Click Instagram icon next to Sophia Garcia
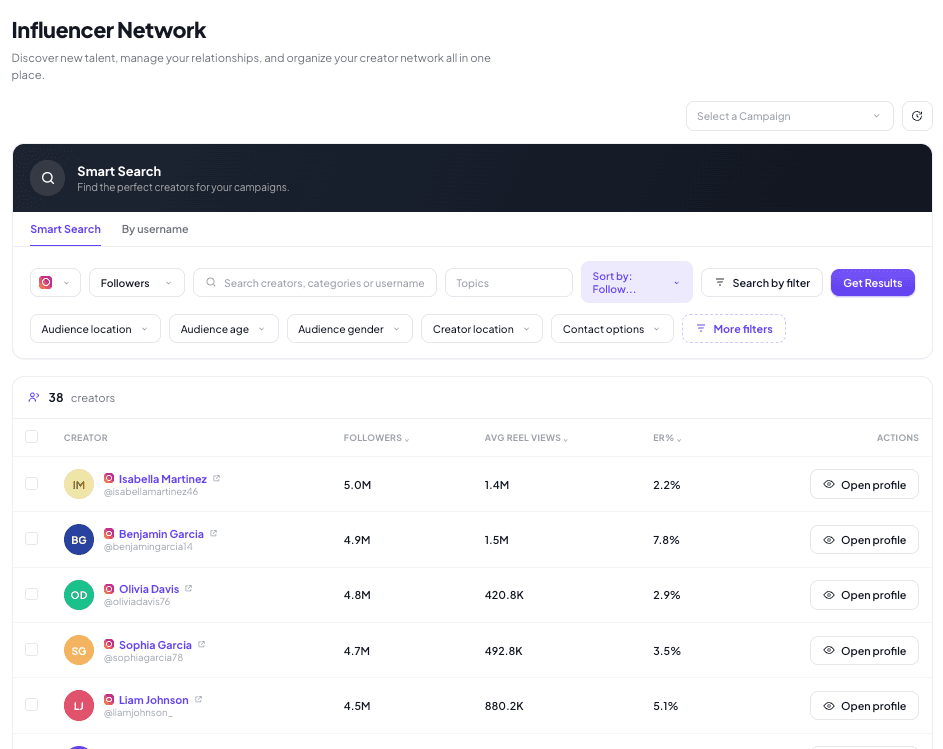The width and height of the screenshot is (943, 749). coord(109,644)
